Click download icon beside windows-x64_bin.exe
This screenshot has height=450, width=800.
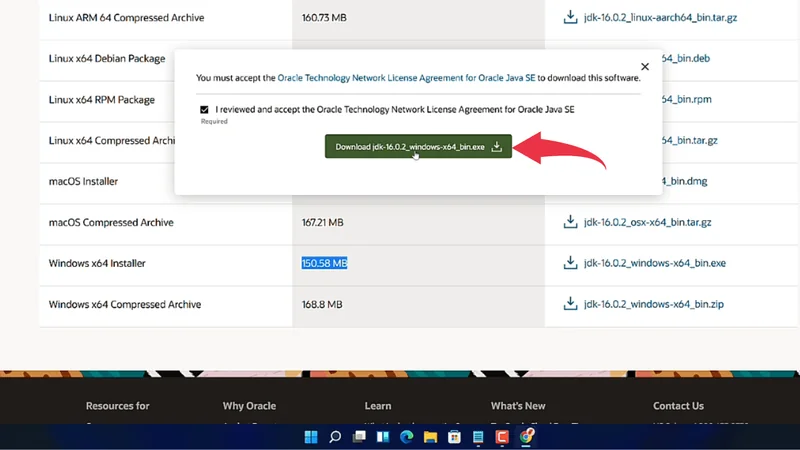click(570, 264)
